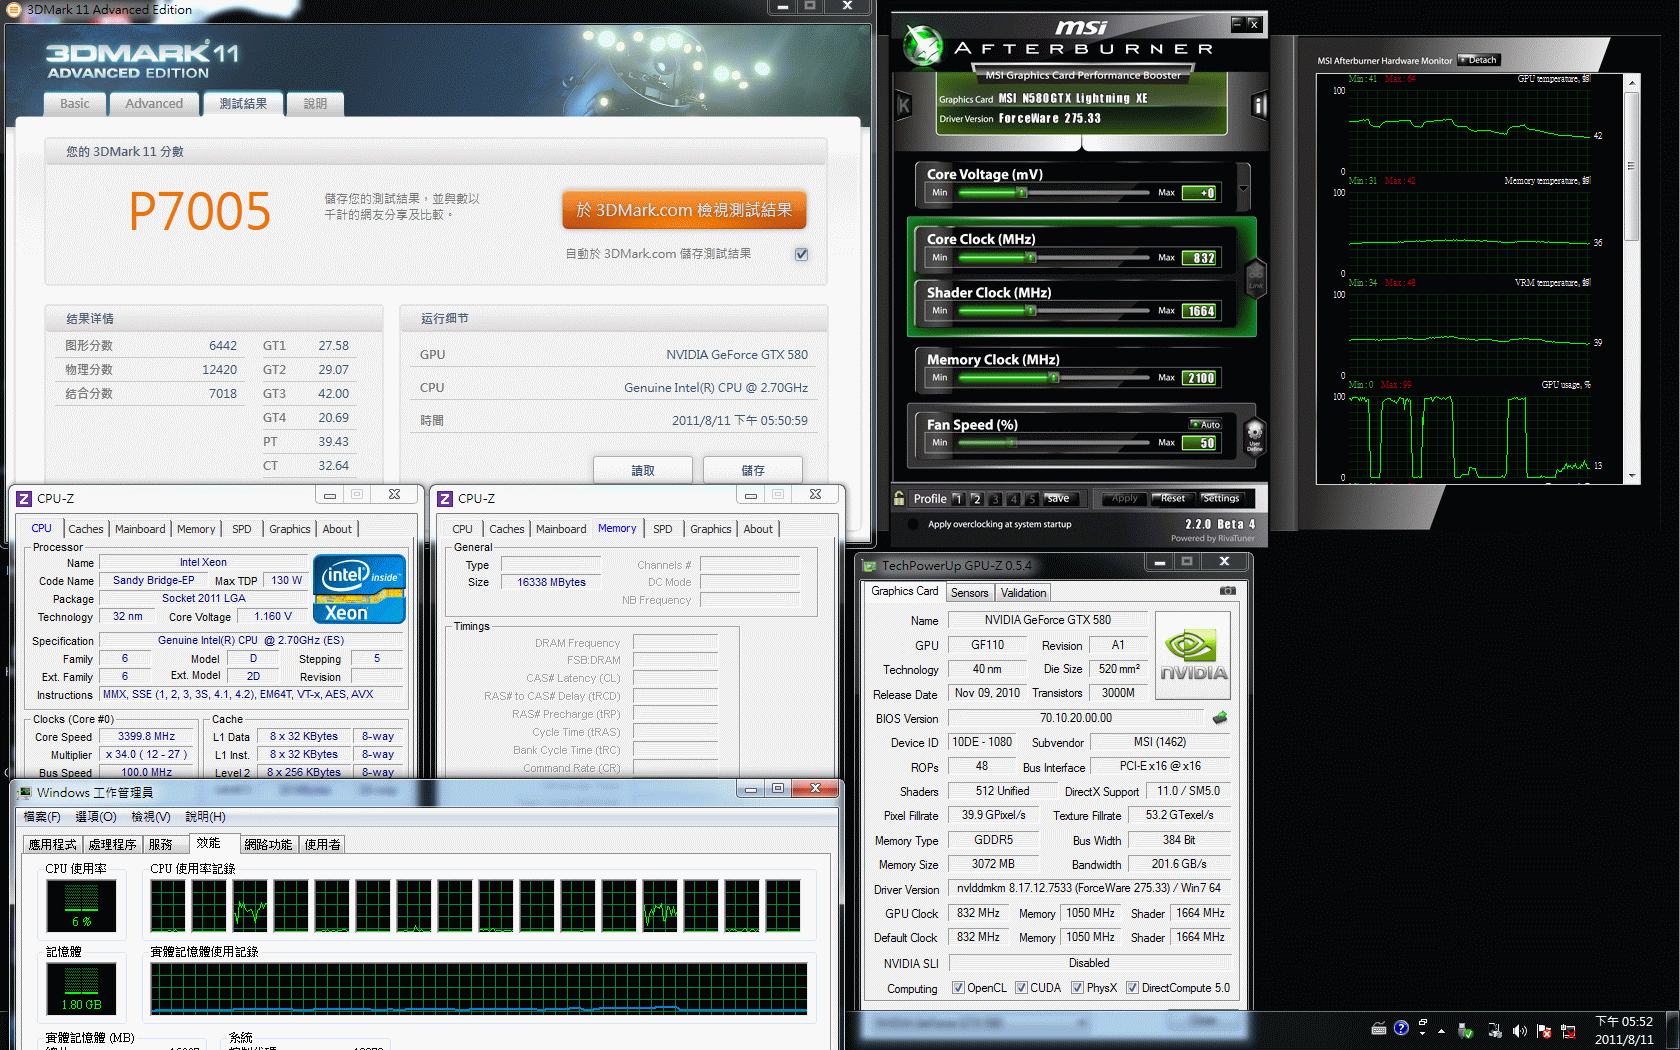
Task: Switch to the 網路功能 tab in Task Manager
Action: coord(268,845)
